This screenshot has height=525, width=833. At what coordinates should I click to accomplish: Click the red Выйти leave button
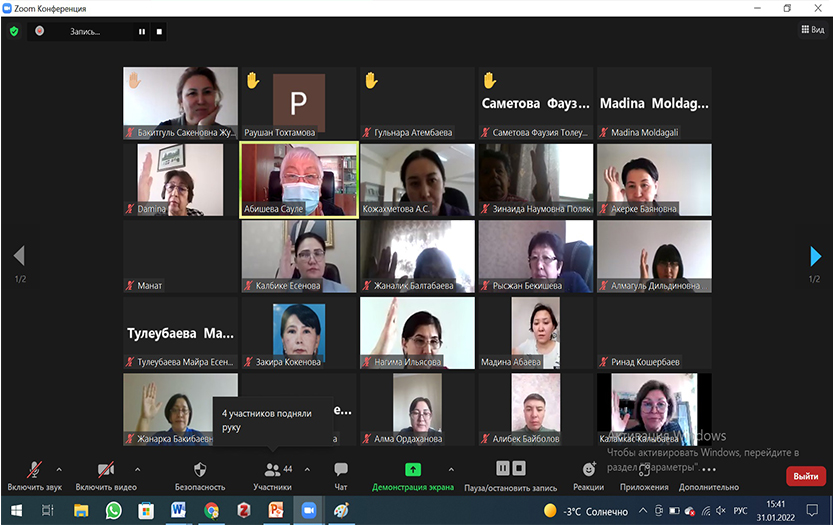[805, 476]
